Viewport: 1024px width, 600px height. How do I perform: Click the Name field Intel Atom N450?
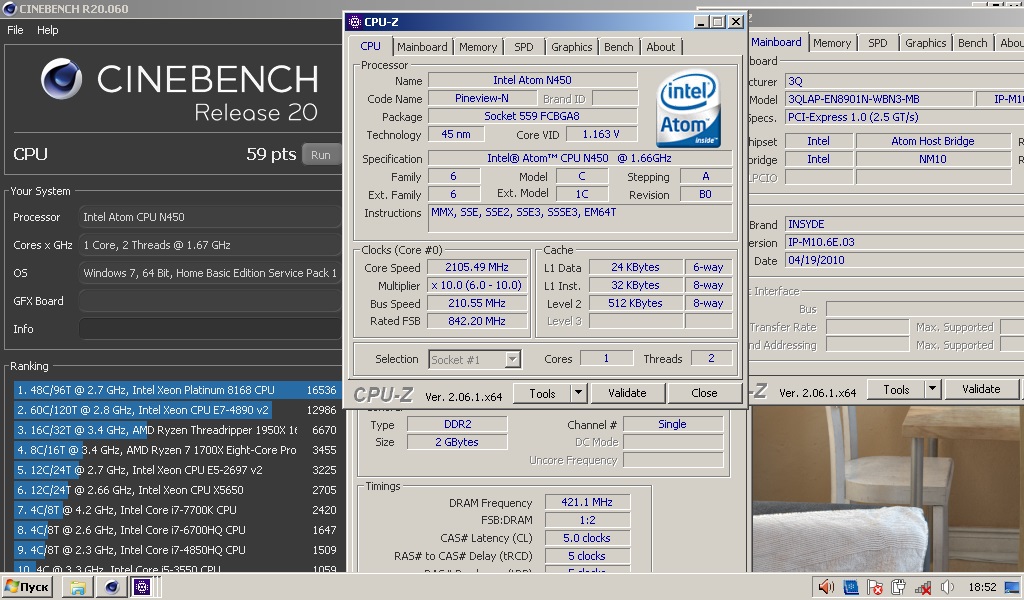(x=532, y=80)
